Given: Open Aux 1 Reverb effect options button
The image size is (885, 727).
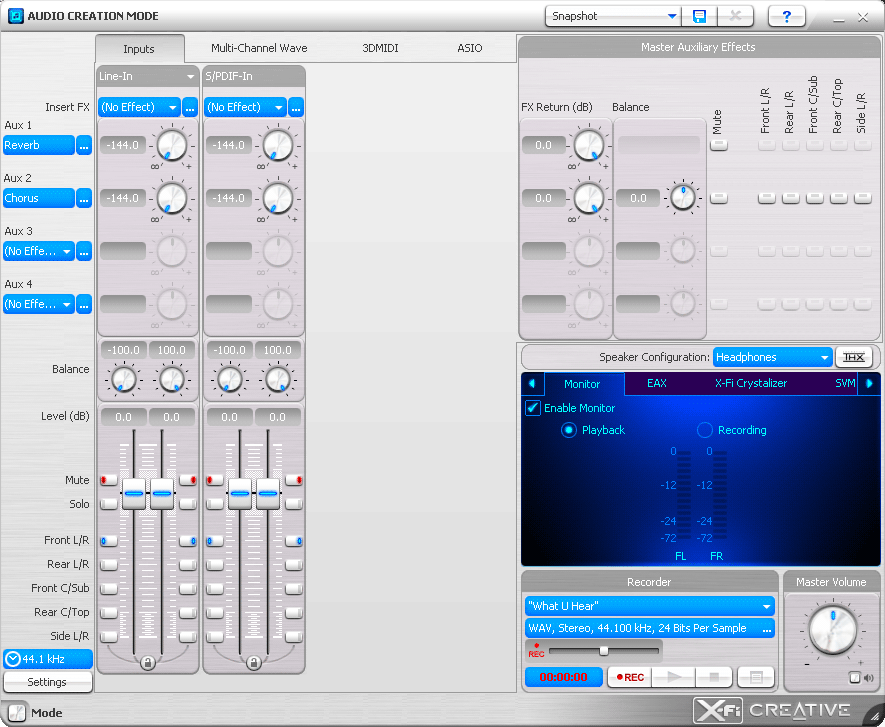Looking at the screenshot, I should (84, 146).
